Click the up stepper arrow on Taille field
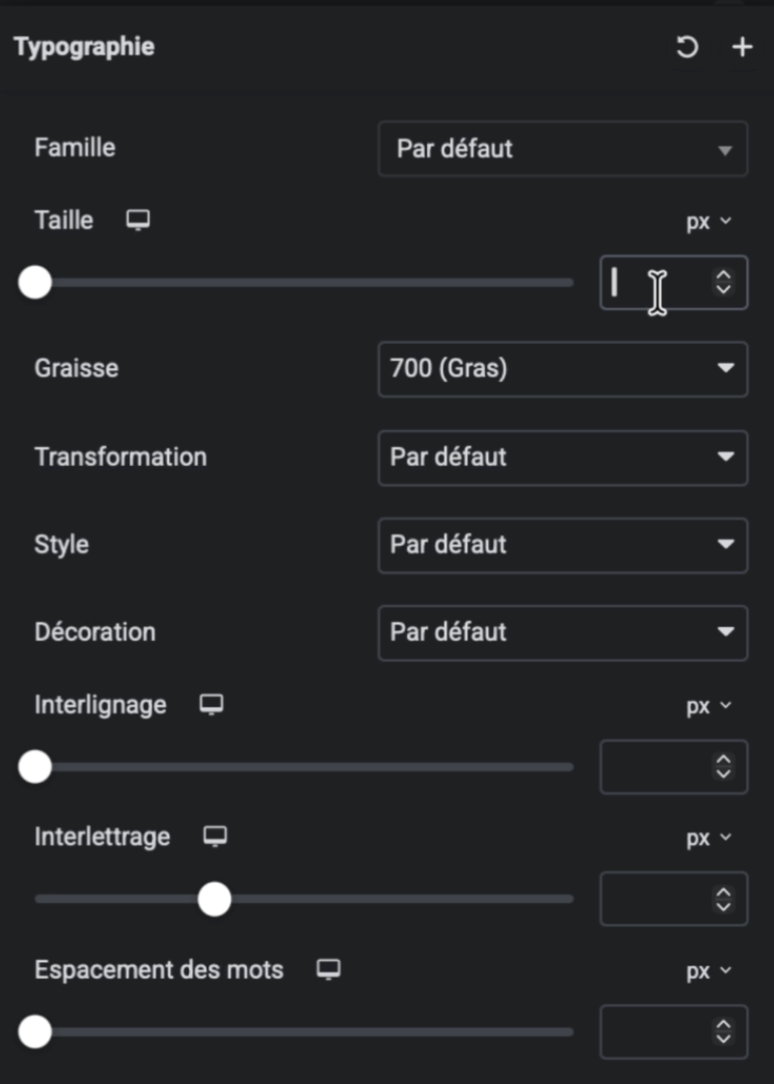 (x=722, y=274)
